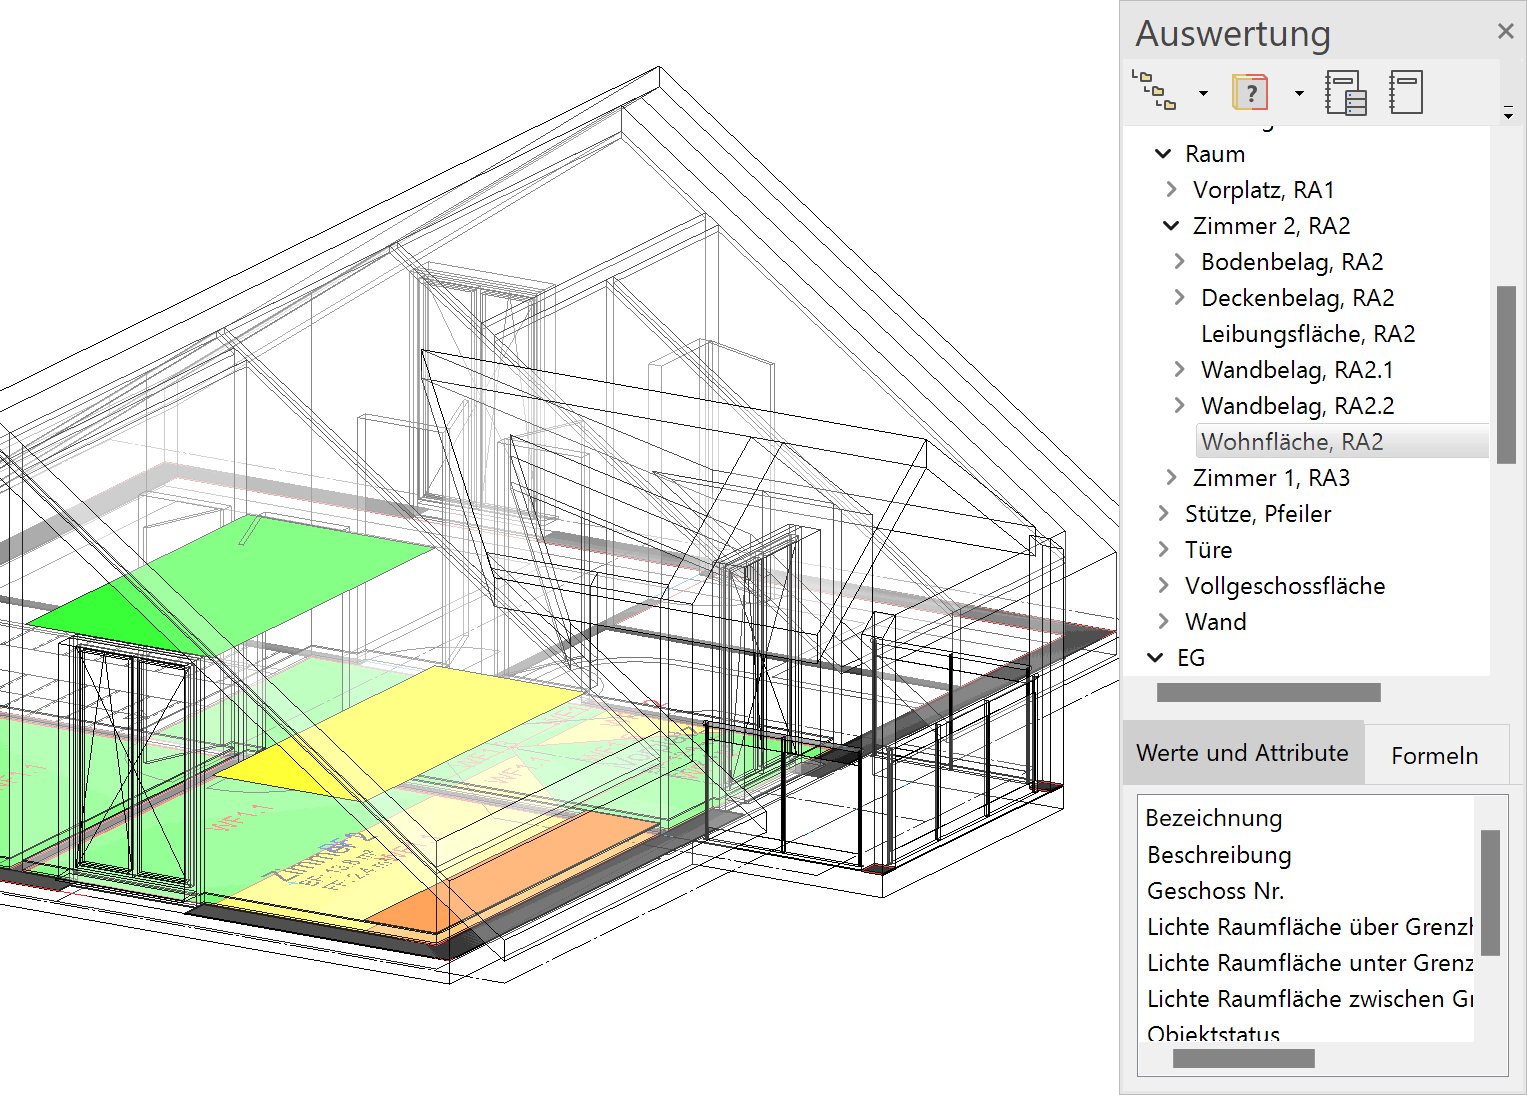Screen dimensions: 1527x1095
Task: Expand Wandbelag, RA2.1 node
Action: (x=1179, y=369)
